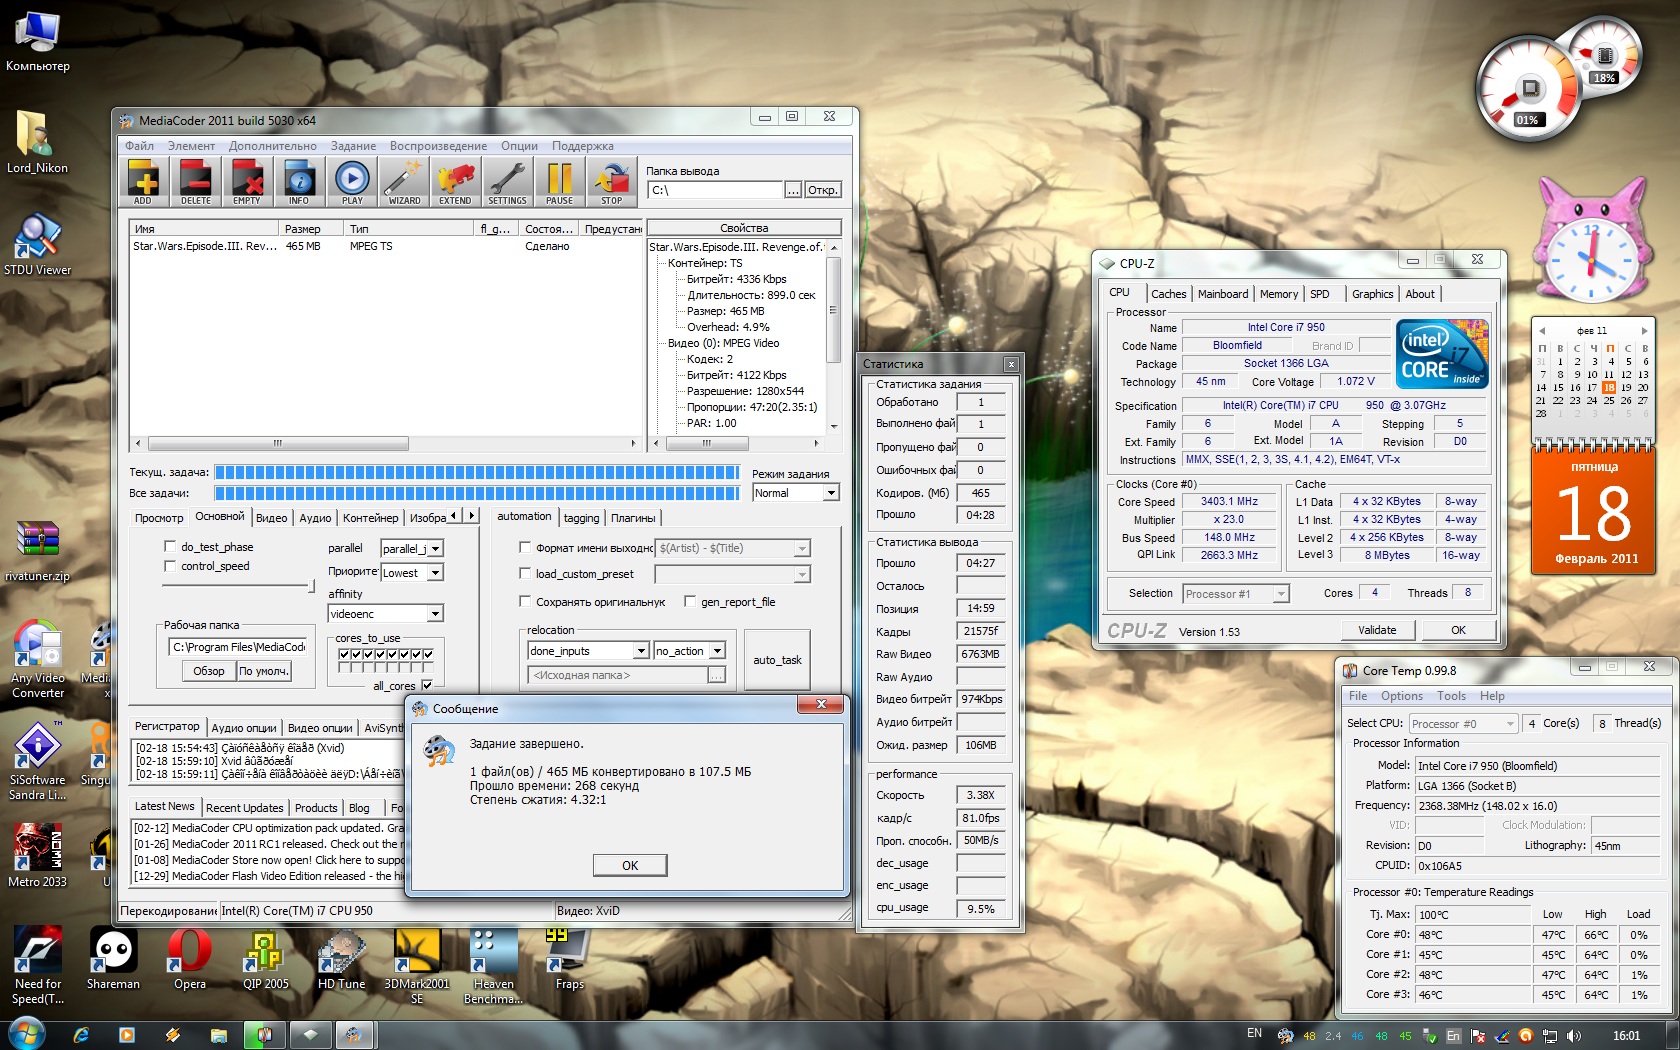Uncheck the first cores_to_use checkbox

(x=344, y=654)
